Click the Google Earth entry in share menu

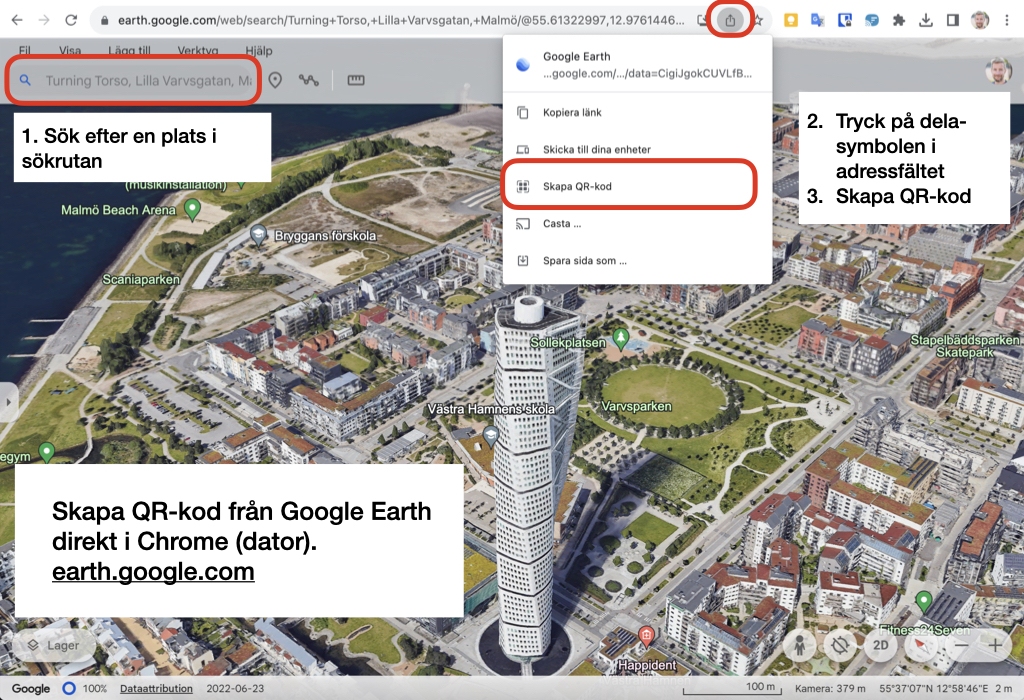(637, 65)
